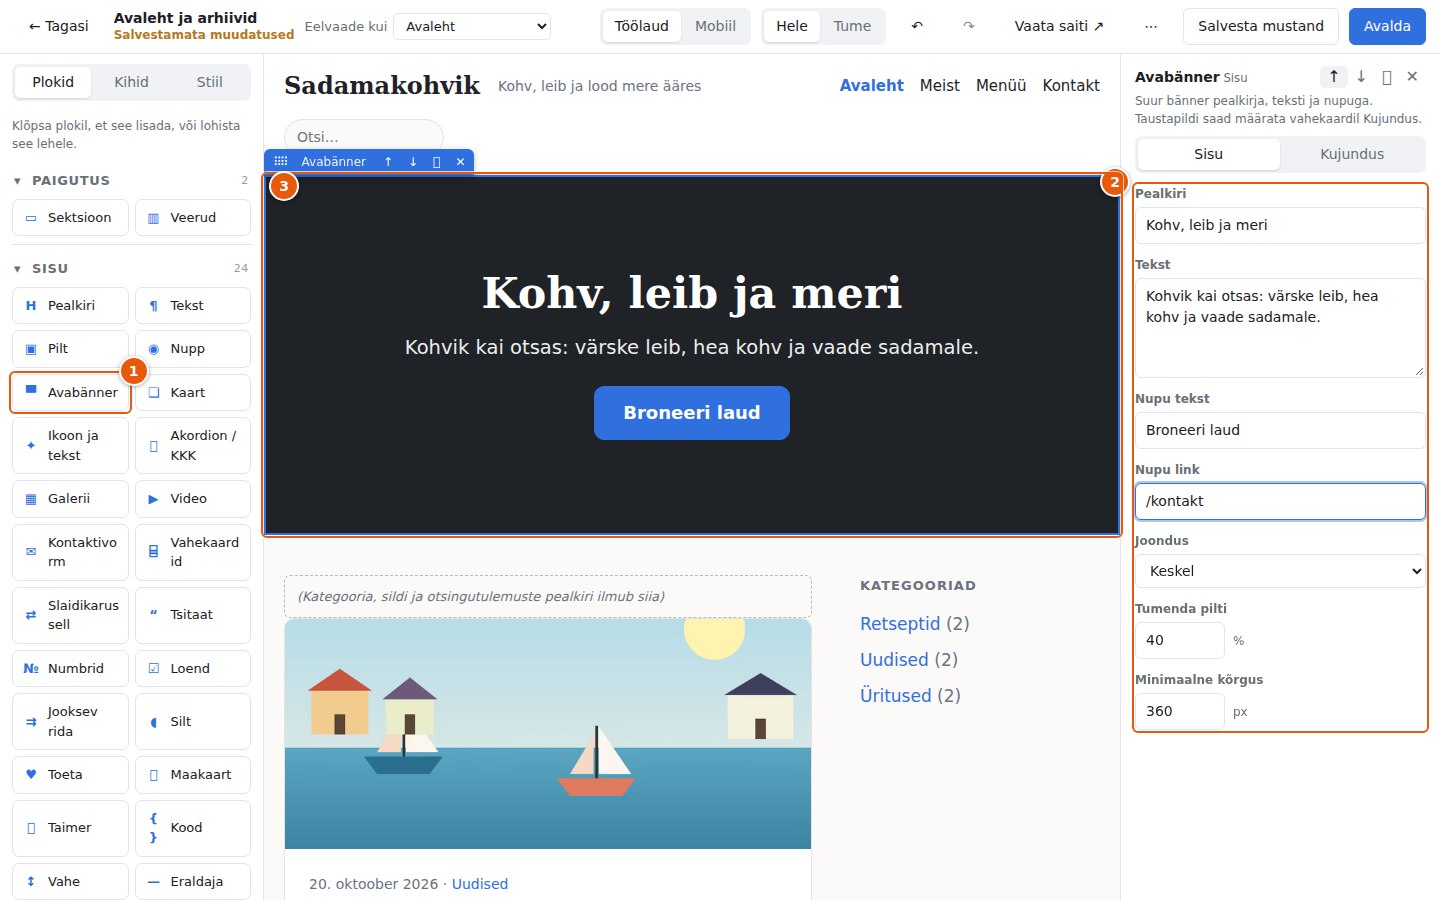Delete block from the canvas block toolbar
1440x900 pixels.
click(x=460, y=161)
